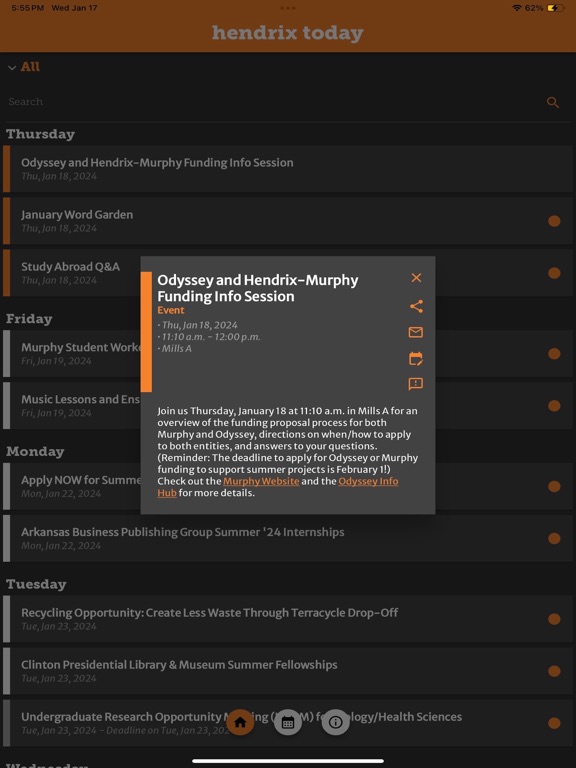The width and height of the screenshot is (576, 768).
Task: Go to the Home tab button
Action: (240, 722)
